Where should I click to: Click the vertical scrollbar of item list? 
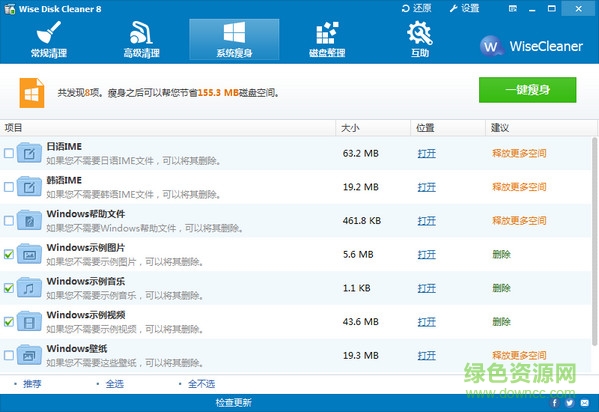594,241
